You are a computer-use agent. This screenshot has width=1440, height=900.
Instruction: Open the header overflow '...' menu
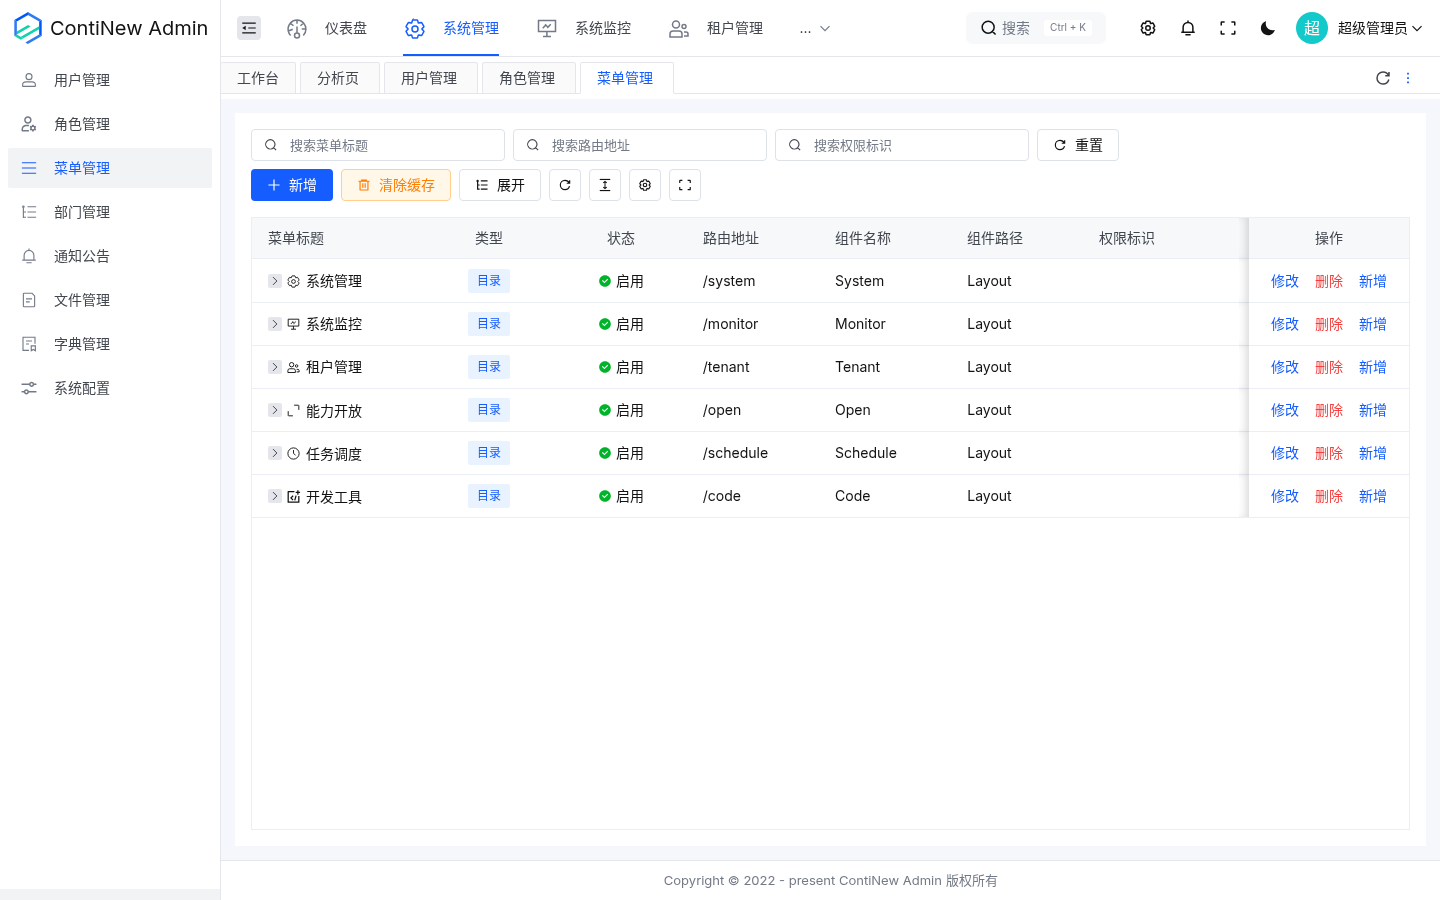click(x=815, y=28)
